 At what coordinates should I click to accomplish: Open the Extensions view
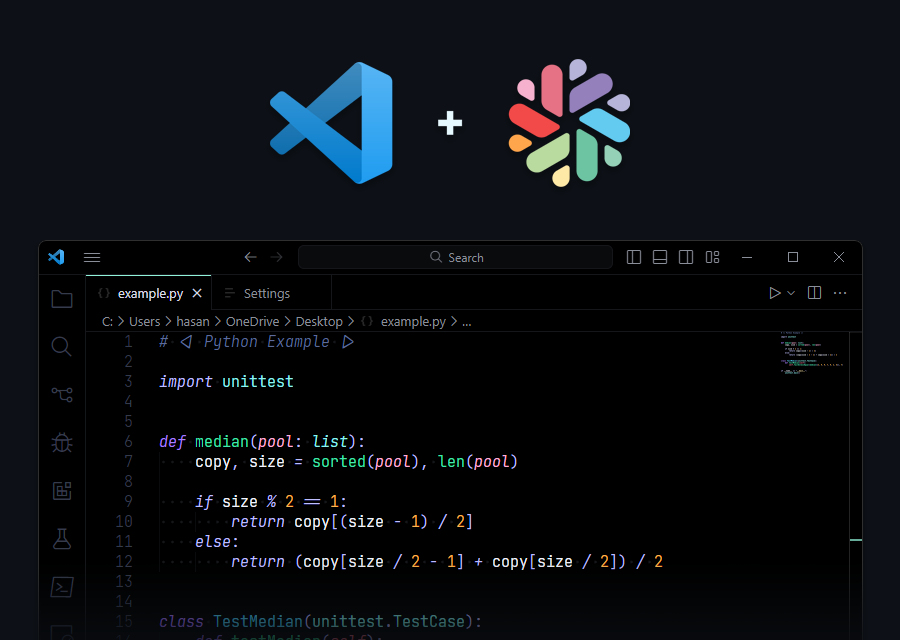click(62, 490)
